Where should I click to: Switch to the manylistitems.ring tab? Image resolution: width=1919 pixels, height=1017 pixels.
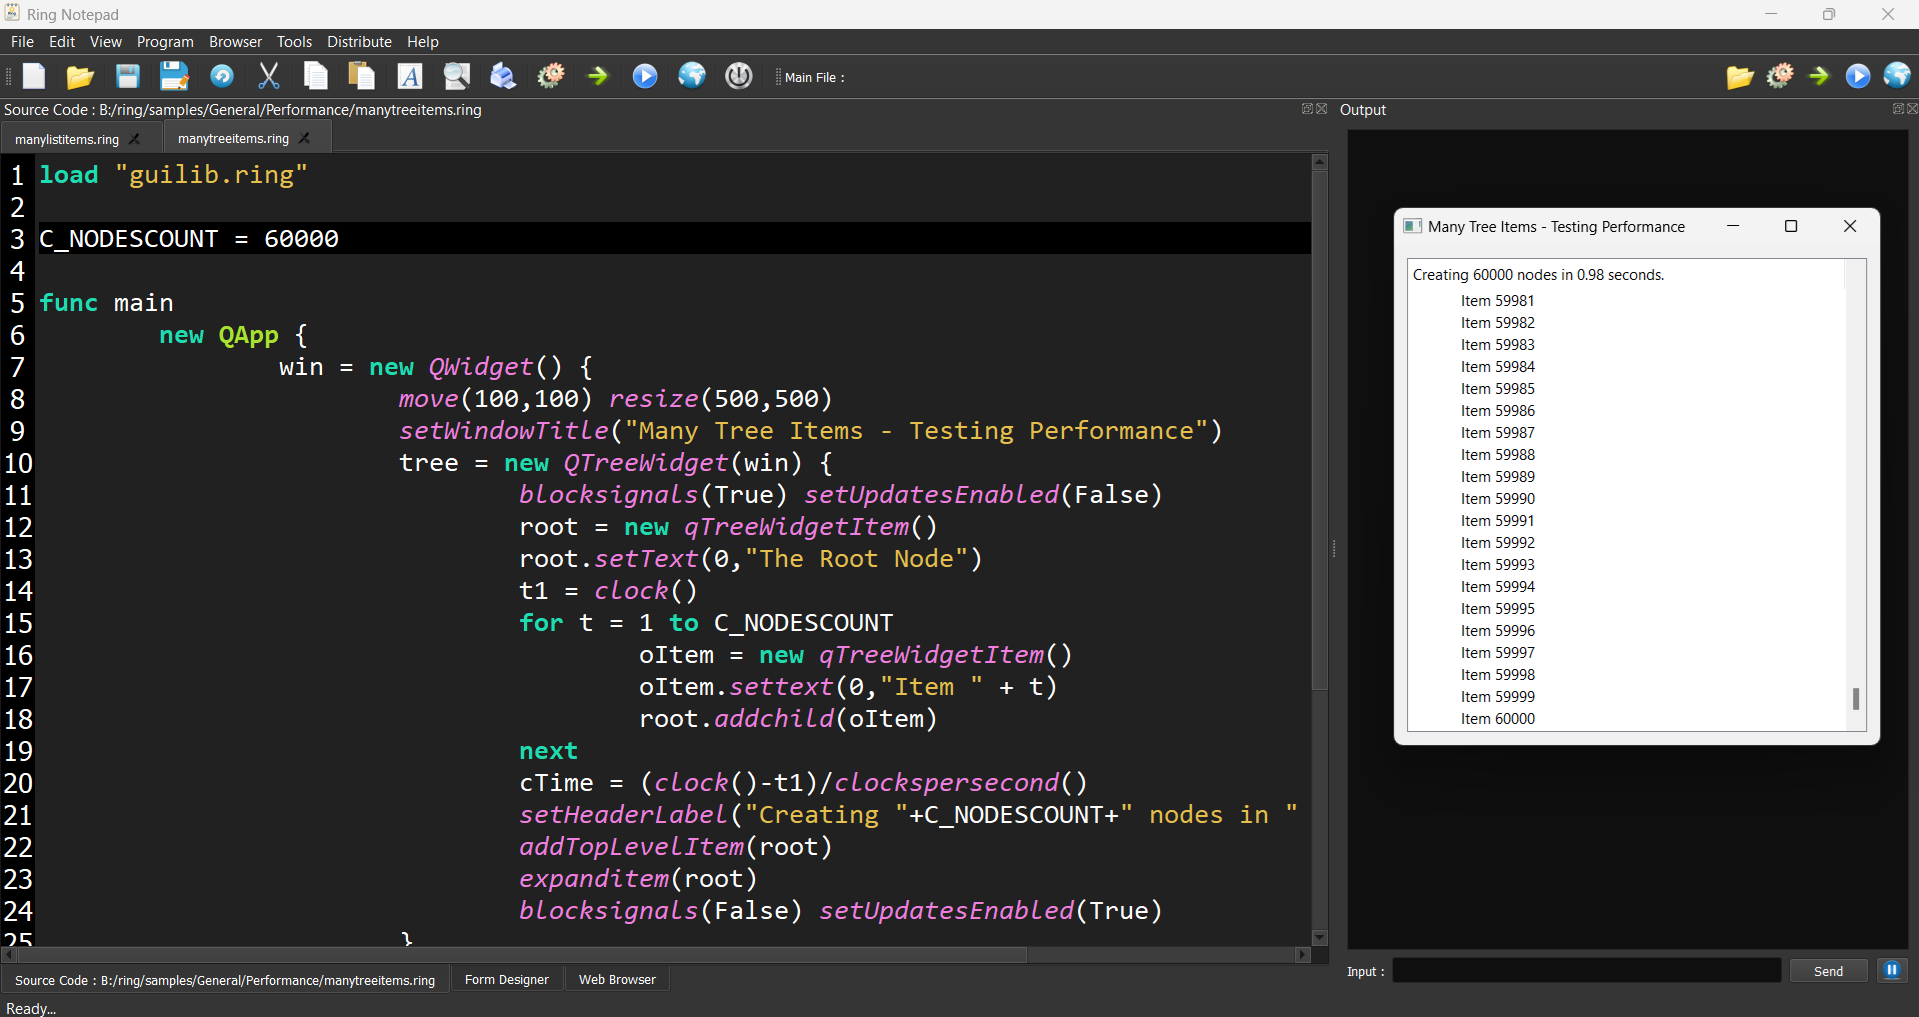click(x=67, y=139)
